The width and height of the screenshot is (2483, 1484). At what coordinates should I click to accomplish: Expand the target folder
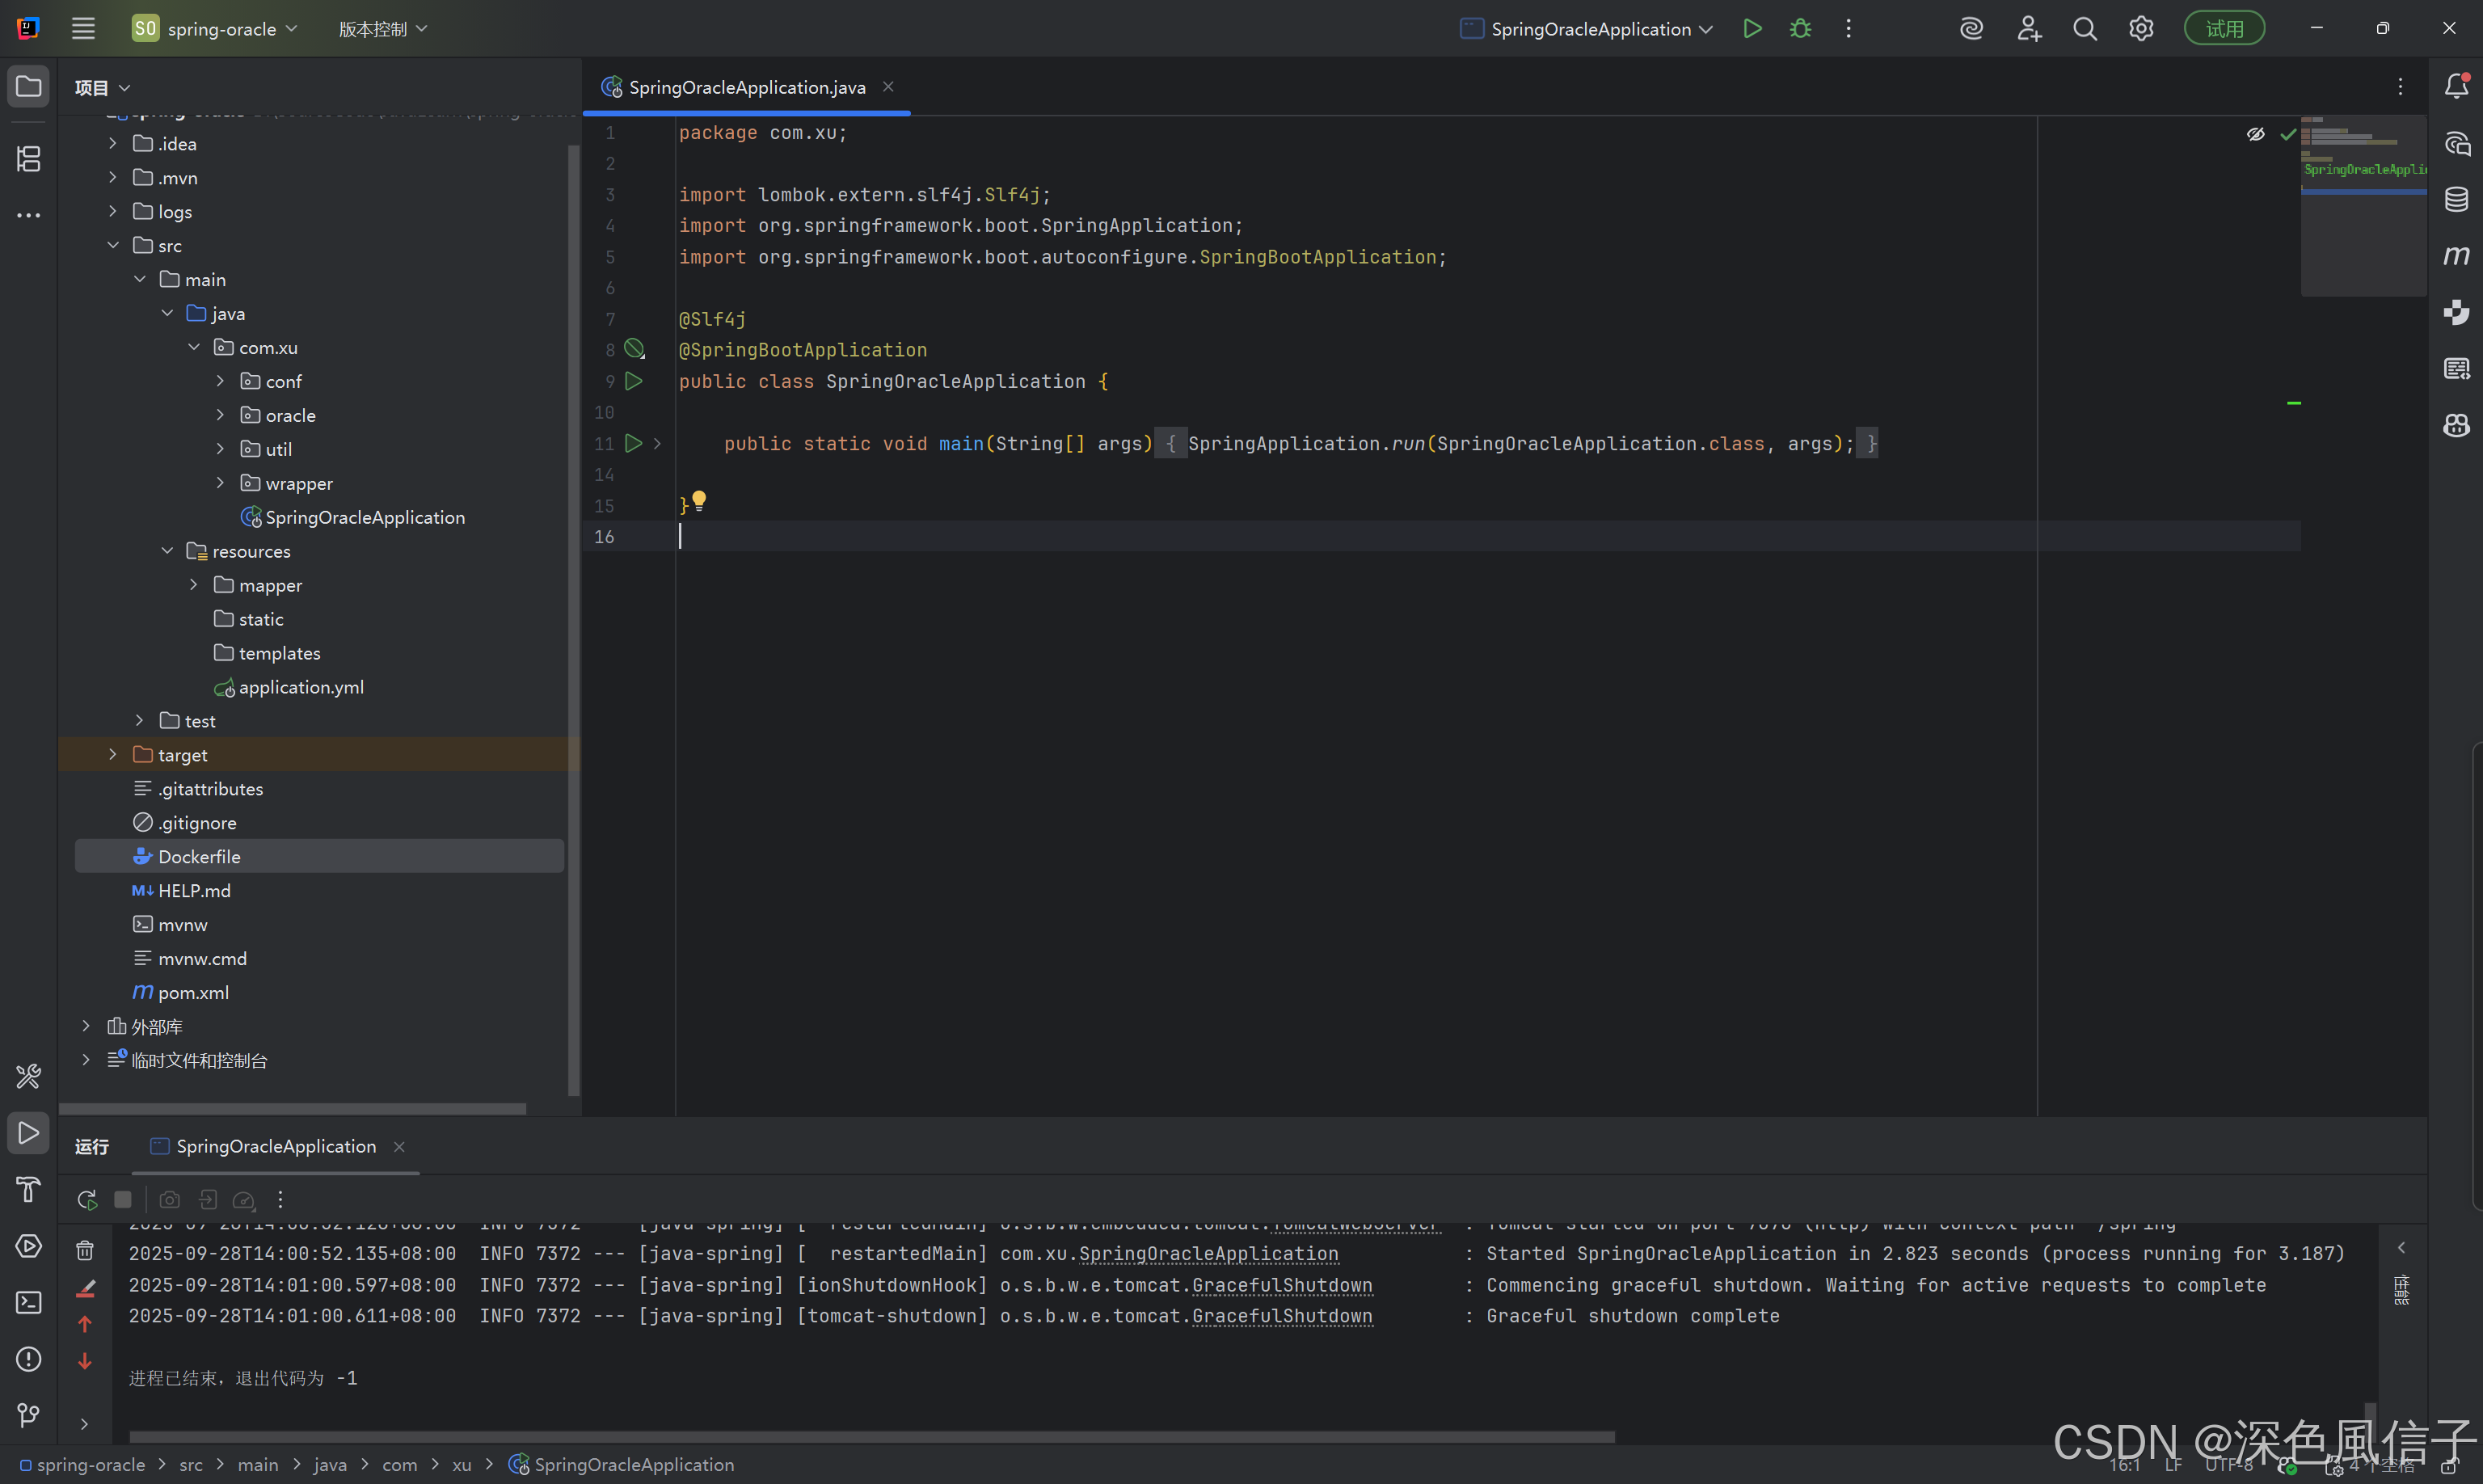(112, 755)
